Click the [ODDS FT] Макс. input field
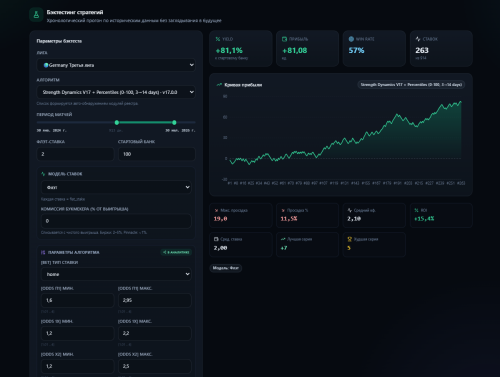This screenshot has height=377, width=500. tap(155, 300)
